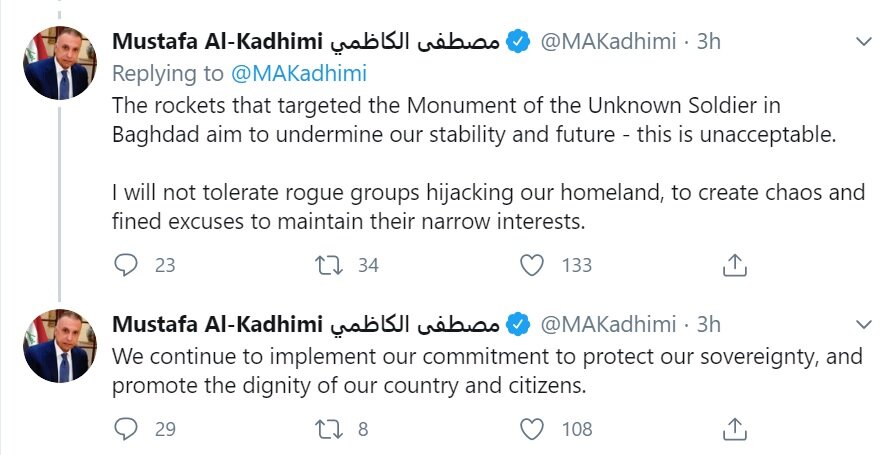The image size is (895, 455).
Task: Click verified badge on the second tweet
Action: click(517, 324)
